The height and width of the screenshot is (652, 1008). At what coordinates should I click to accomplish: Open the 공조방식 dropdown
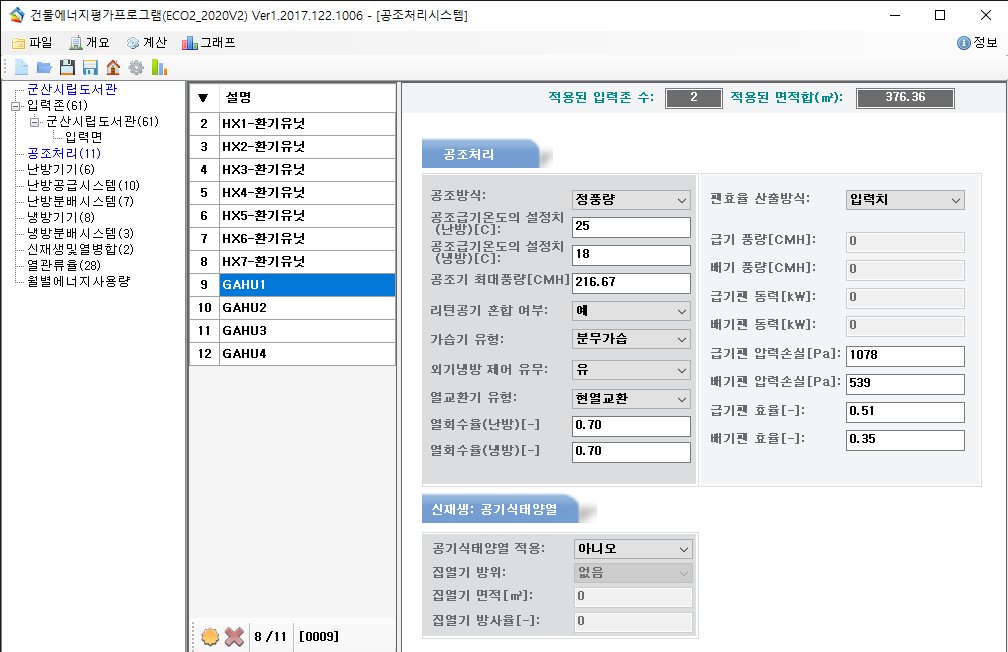coord(630,199)
